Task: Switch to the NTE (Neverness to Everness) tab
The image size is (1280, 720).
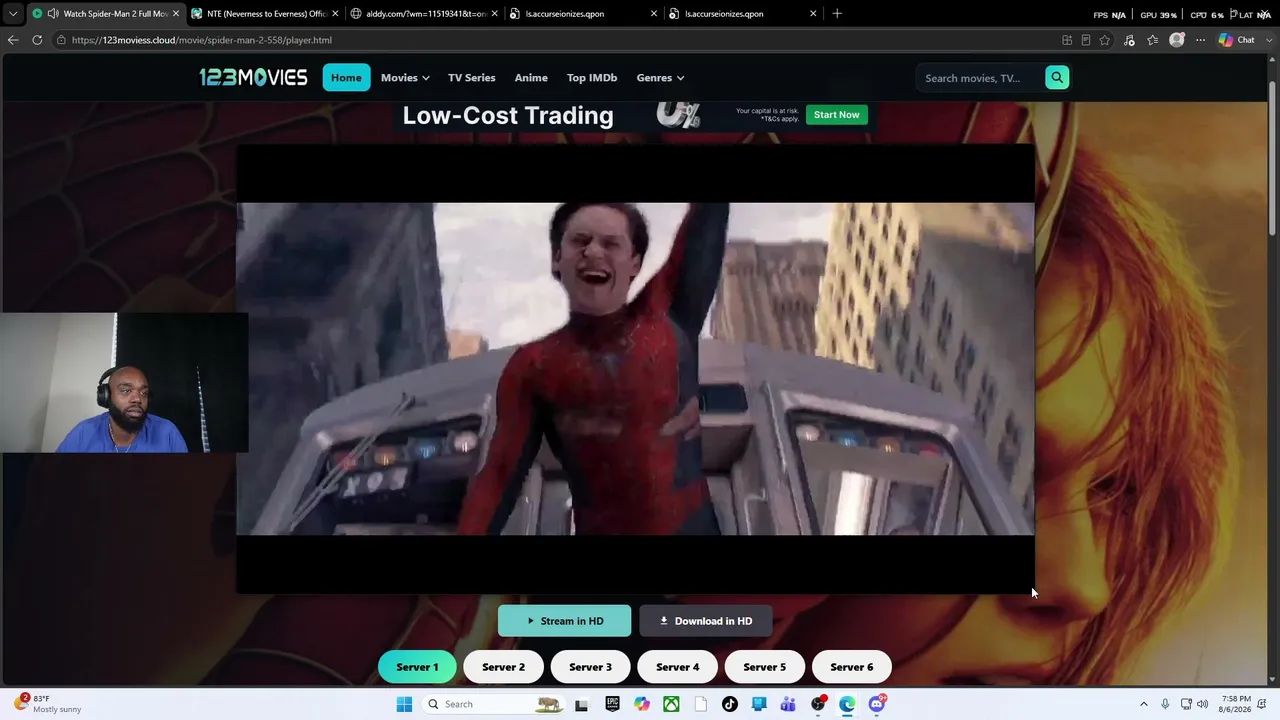Action: pos(265,14)
